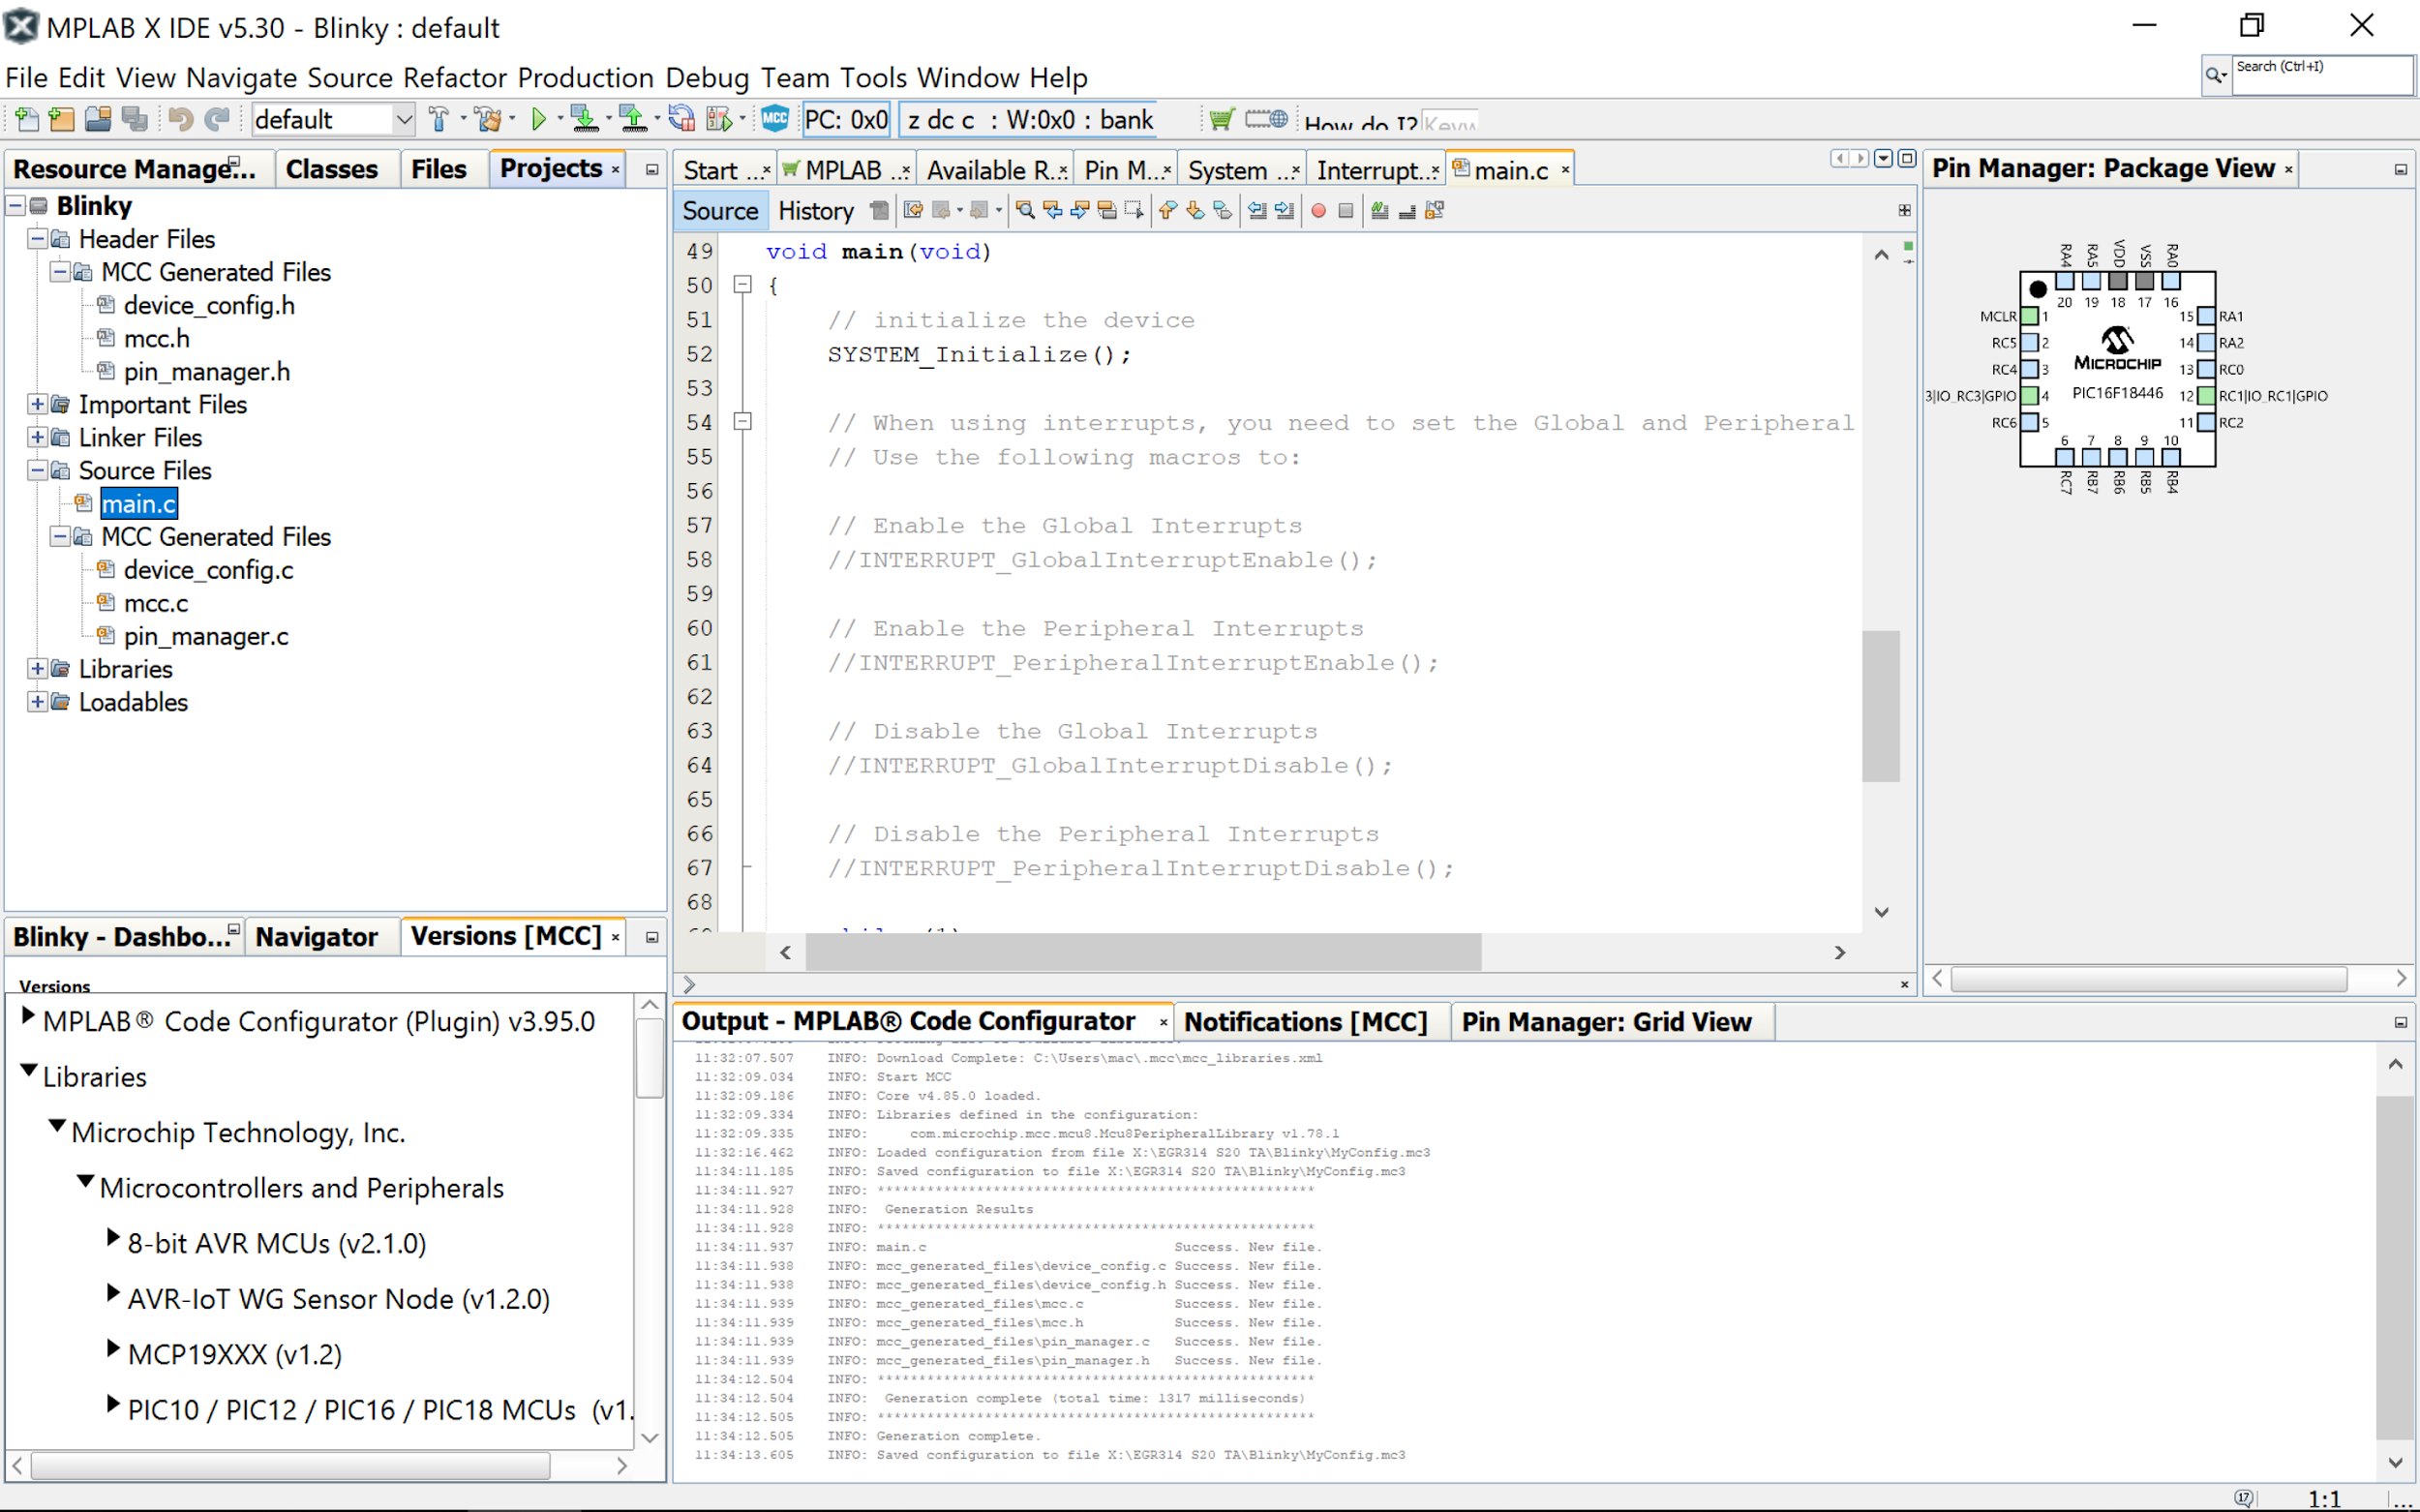This screenshot has width=2420, height=1512.
Task: Expand 8-bit AVR MCUs (v2.1.0) entry
Action: point(113,1238)
